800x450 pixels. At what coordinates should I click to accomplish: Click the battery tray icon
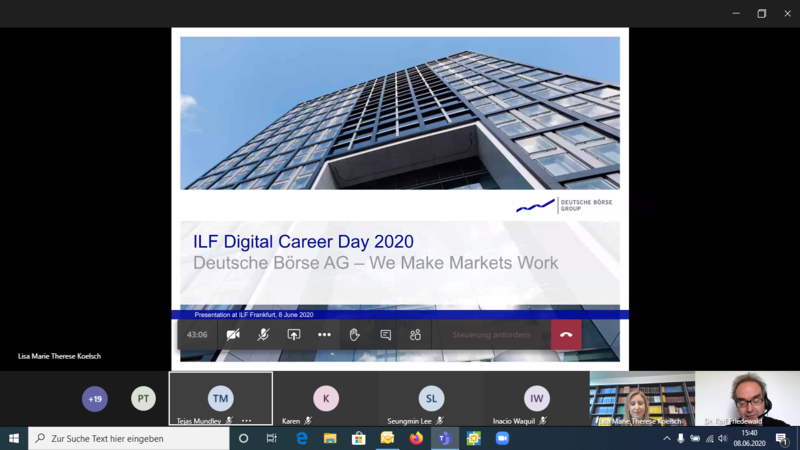695,438
